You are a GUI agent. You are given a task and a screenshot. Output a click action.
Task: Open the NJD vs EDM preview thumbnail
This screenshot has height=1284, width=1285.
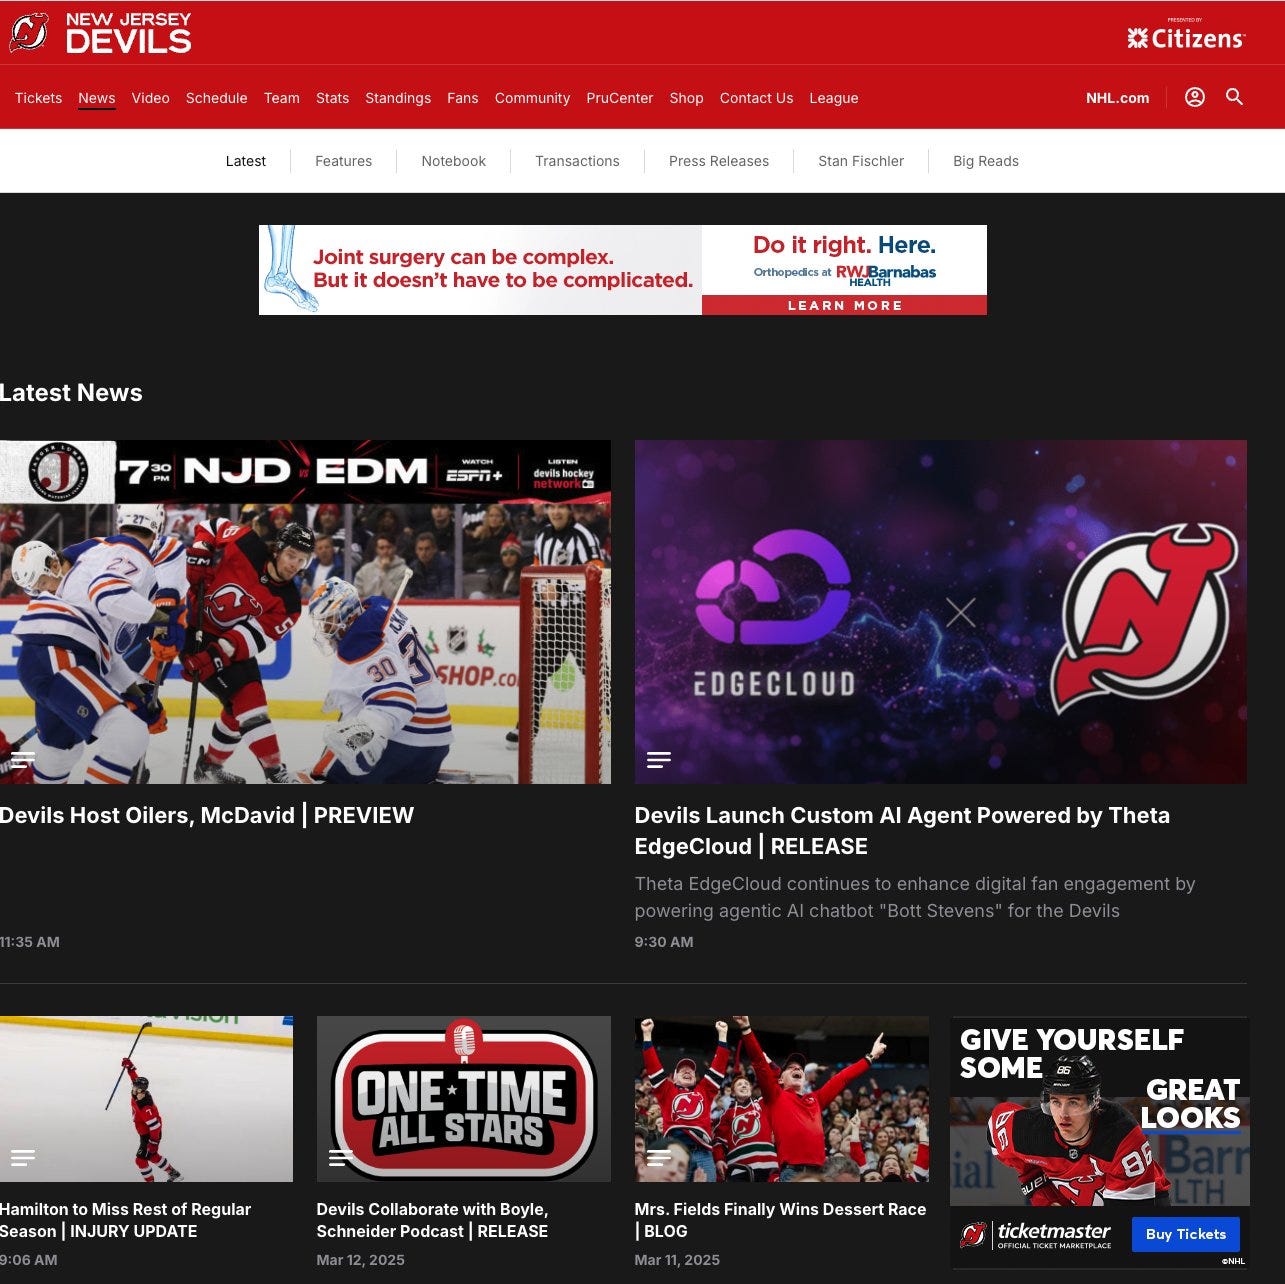click(305, 612)
